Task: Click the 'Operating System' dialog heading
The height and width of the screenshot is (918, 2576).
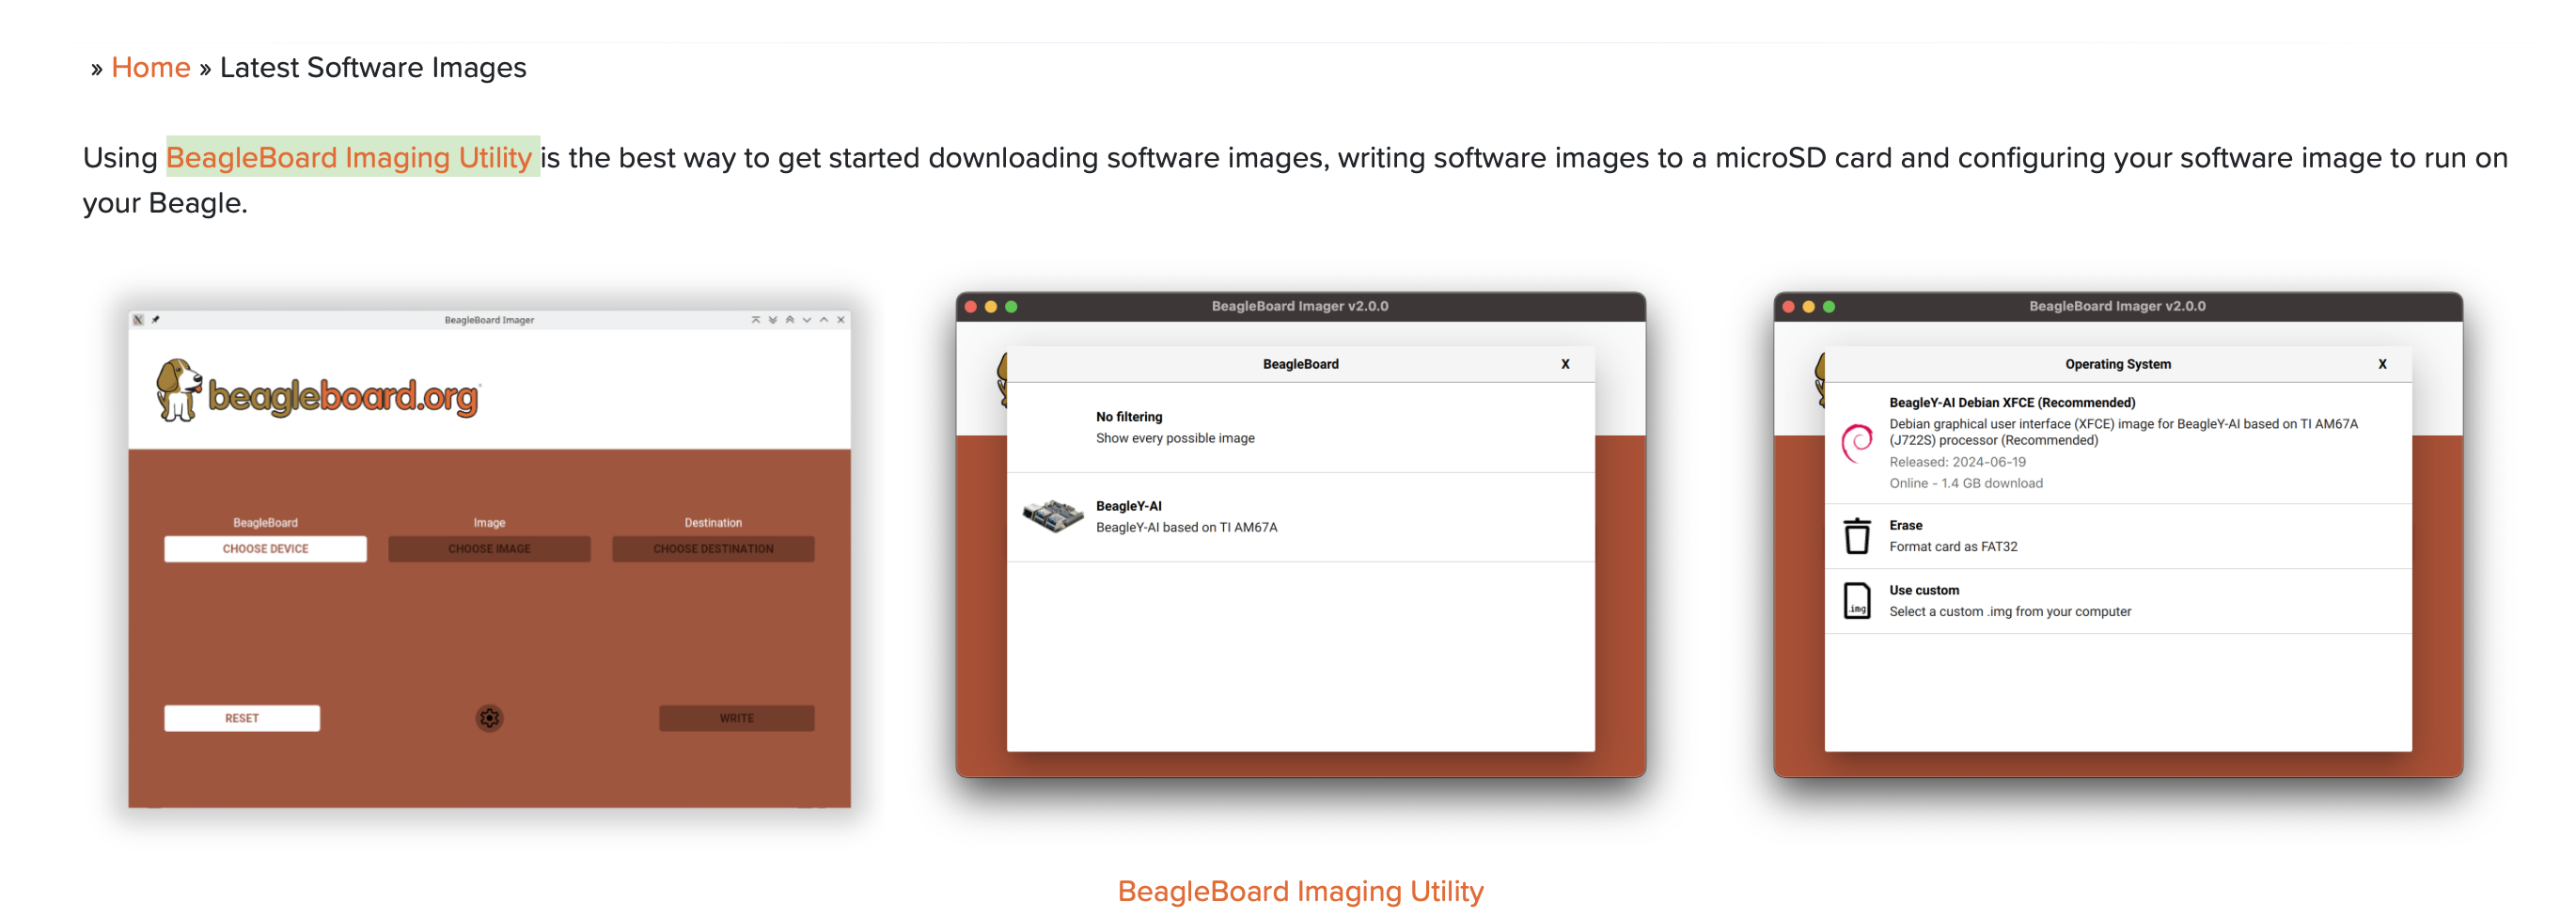Action: click(2118, 364)
